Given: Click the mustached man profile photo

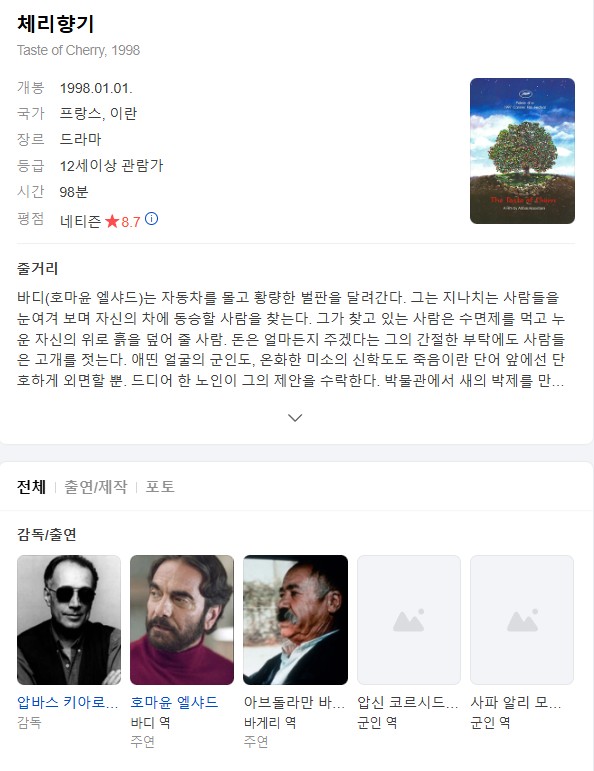Looking at the screenshot, I should pos(296,620).
